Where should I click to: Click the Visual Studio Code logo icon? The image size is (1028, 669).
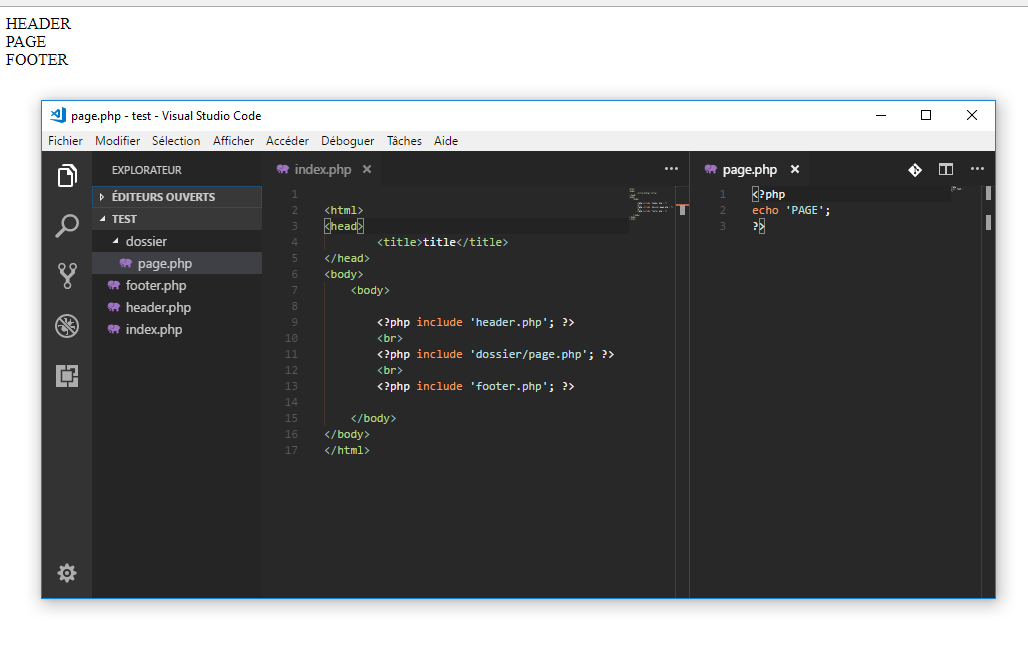58,115
